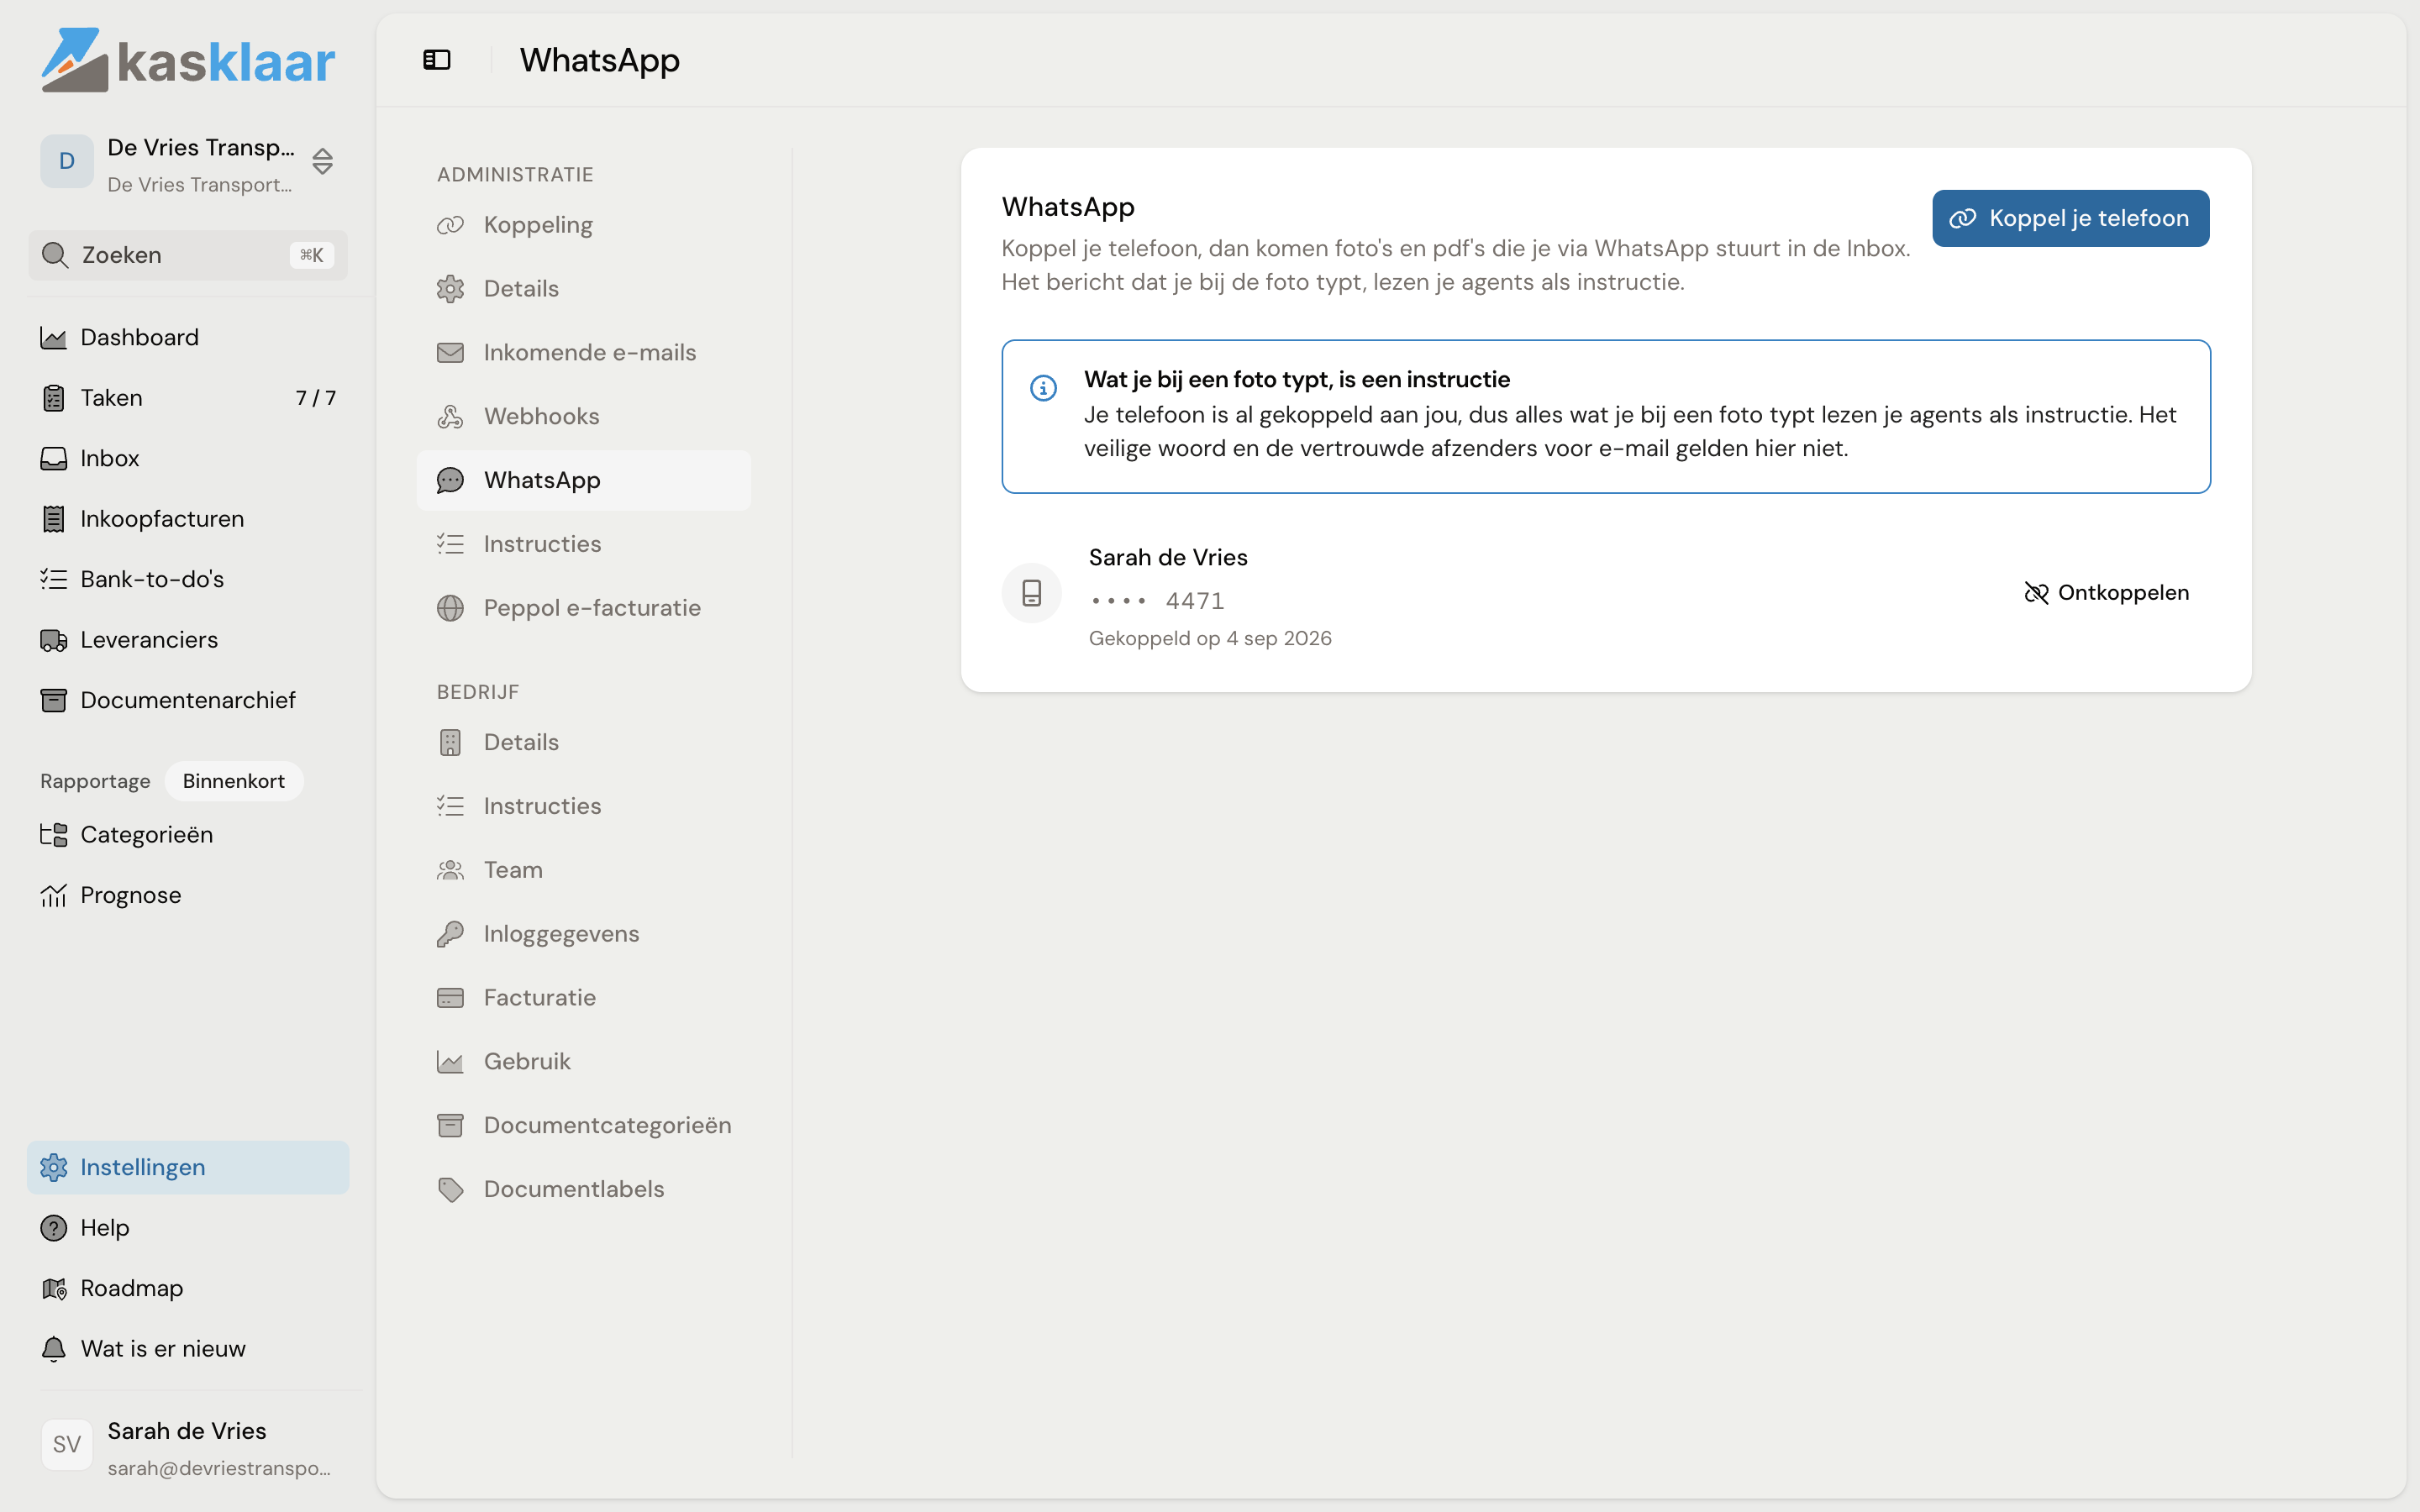Go to Taken 7 / 7

click(188, 398)
